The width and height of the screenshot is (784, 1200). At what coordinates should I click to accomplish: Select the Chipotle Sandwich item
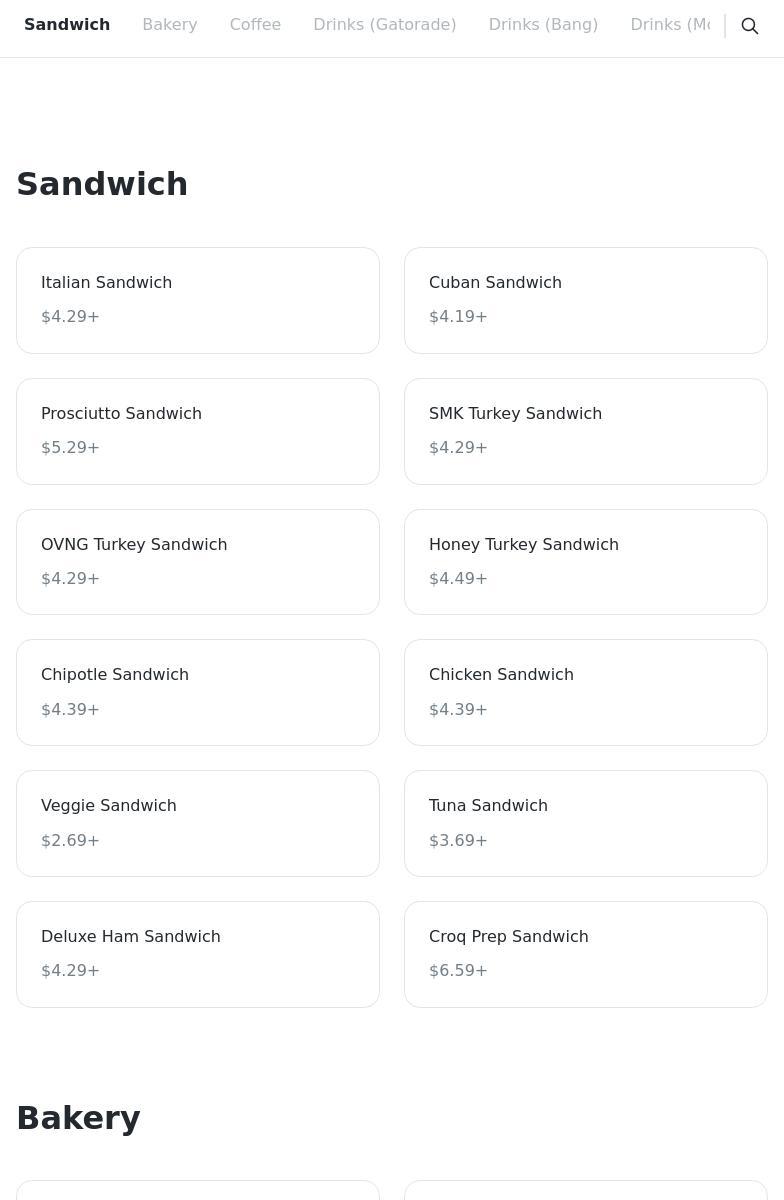[x=198, y=692]
